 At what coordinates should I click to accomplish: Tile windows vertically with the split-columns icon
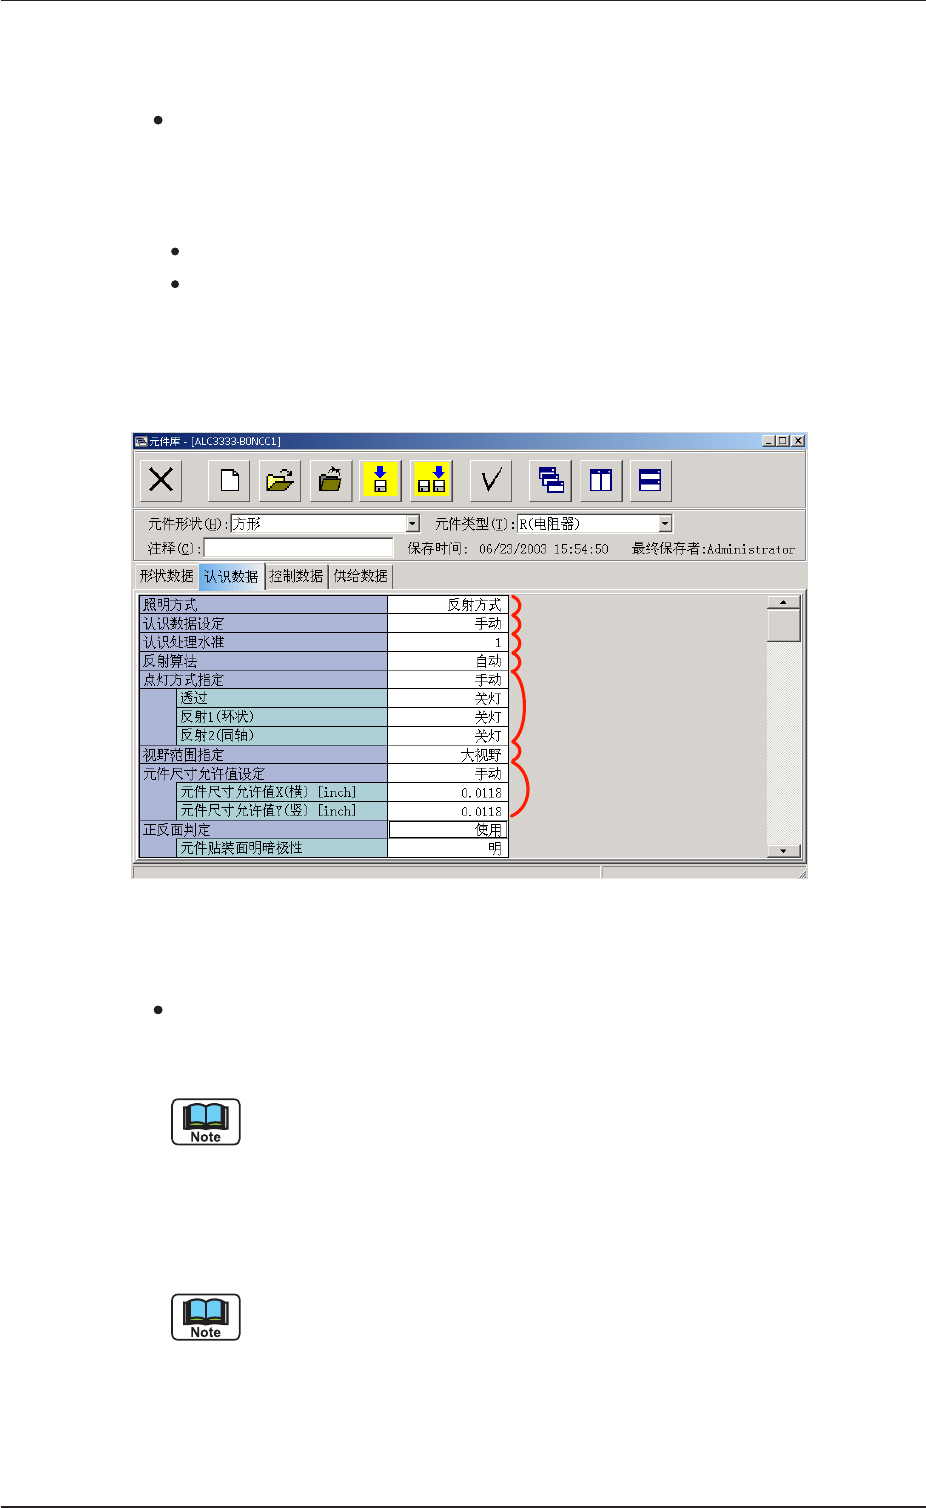(601, 481)
